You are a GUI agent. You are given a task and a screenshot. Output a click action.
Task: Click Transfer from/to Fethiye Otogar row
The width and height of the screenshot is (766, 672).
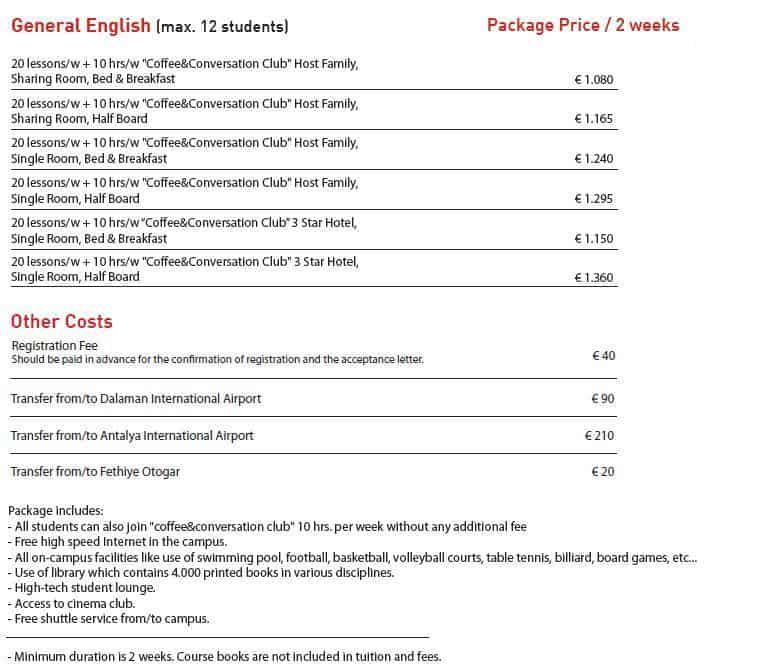click(x=95, y=472)
